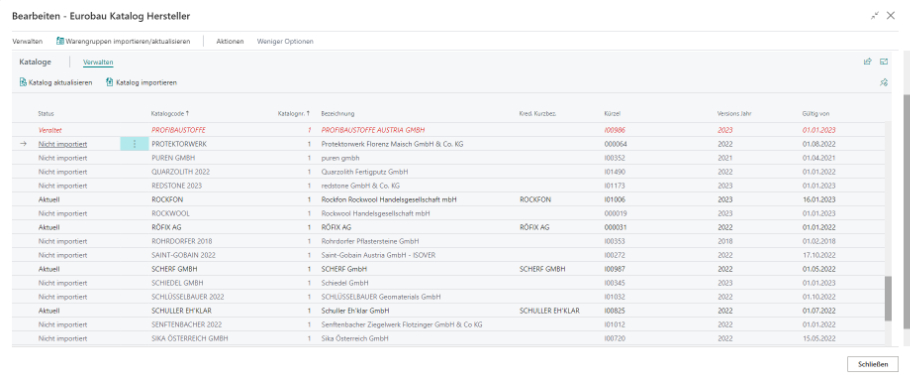Click date 17.10.2022 in Saint-Gobain row
The height and width of the screenshot is (382, 910).
(x=819, y=255)
